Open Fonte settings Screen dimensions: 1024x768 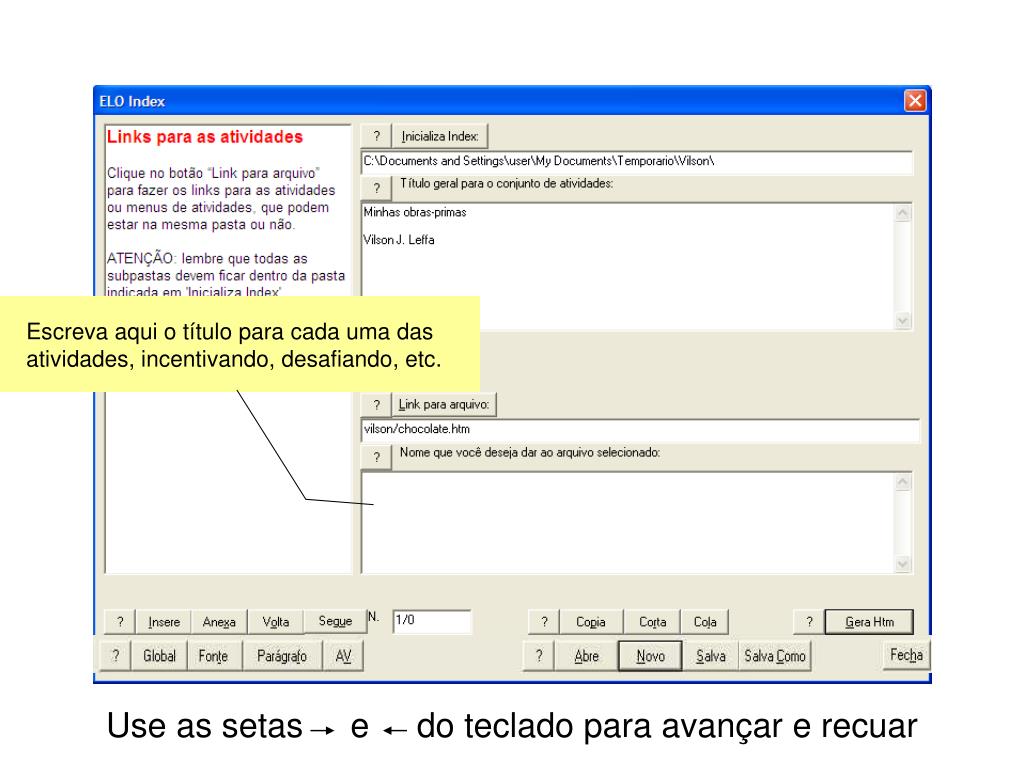point(214,656)
